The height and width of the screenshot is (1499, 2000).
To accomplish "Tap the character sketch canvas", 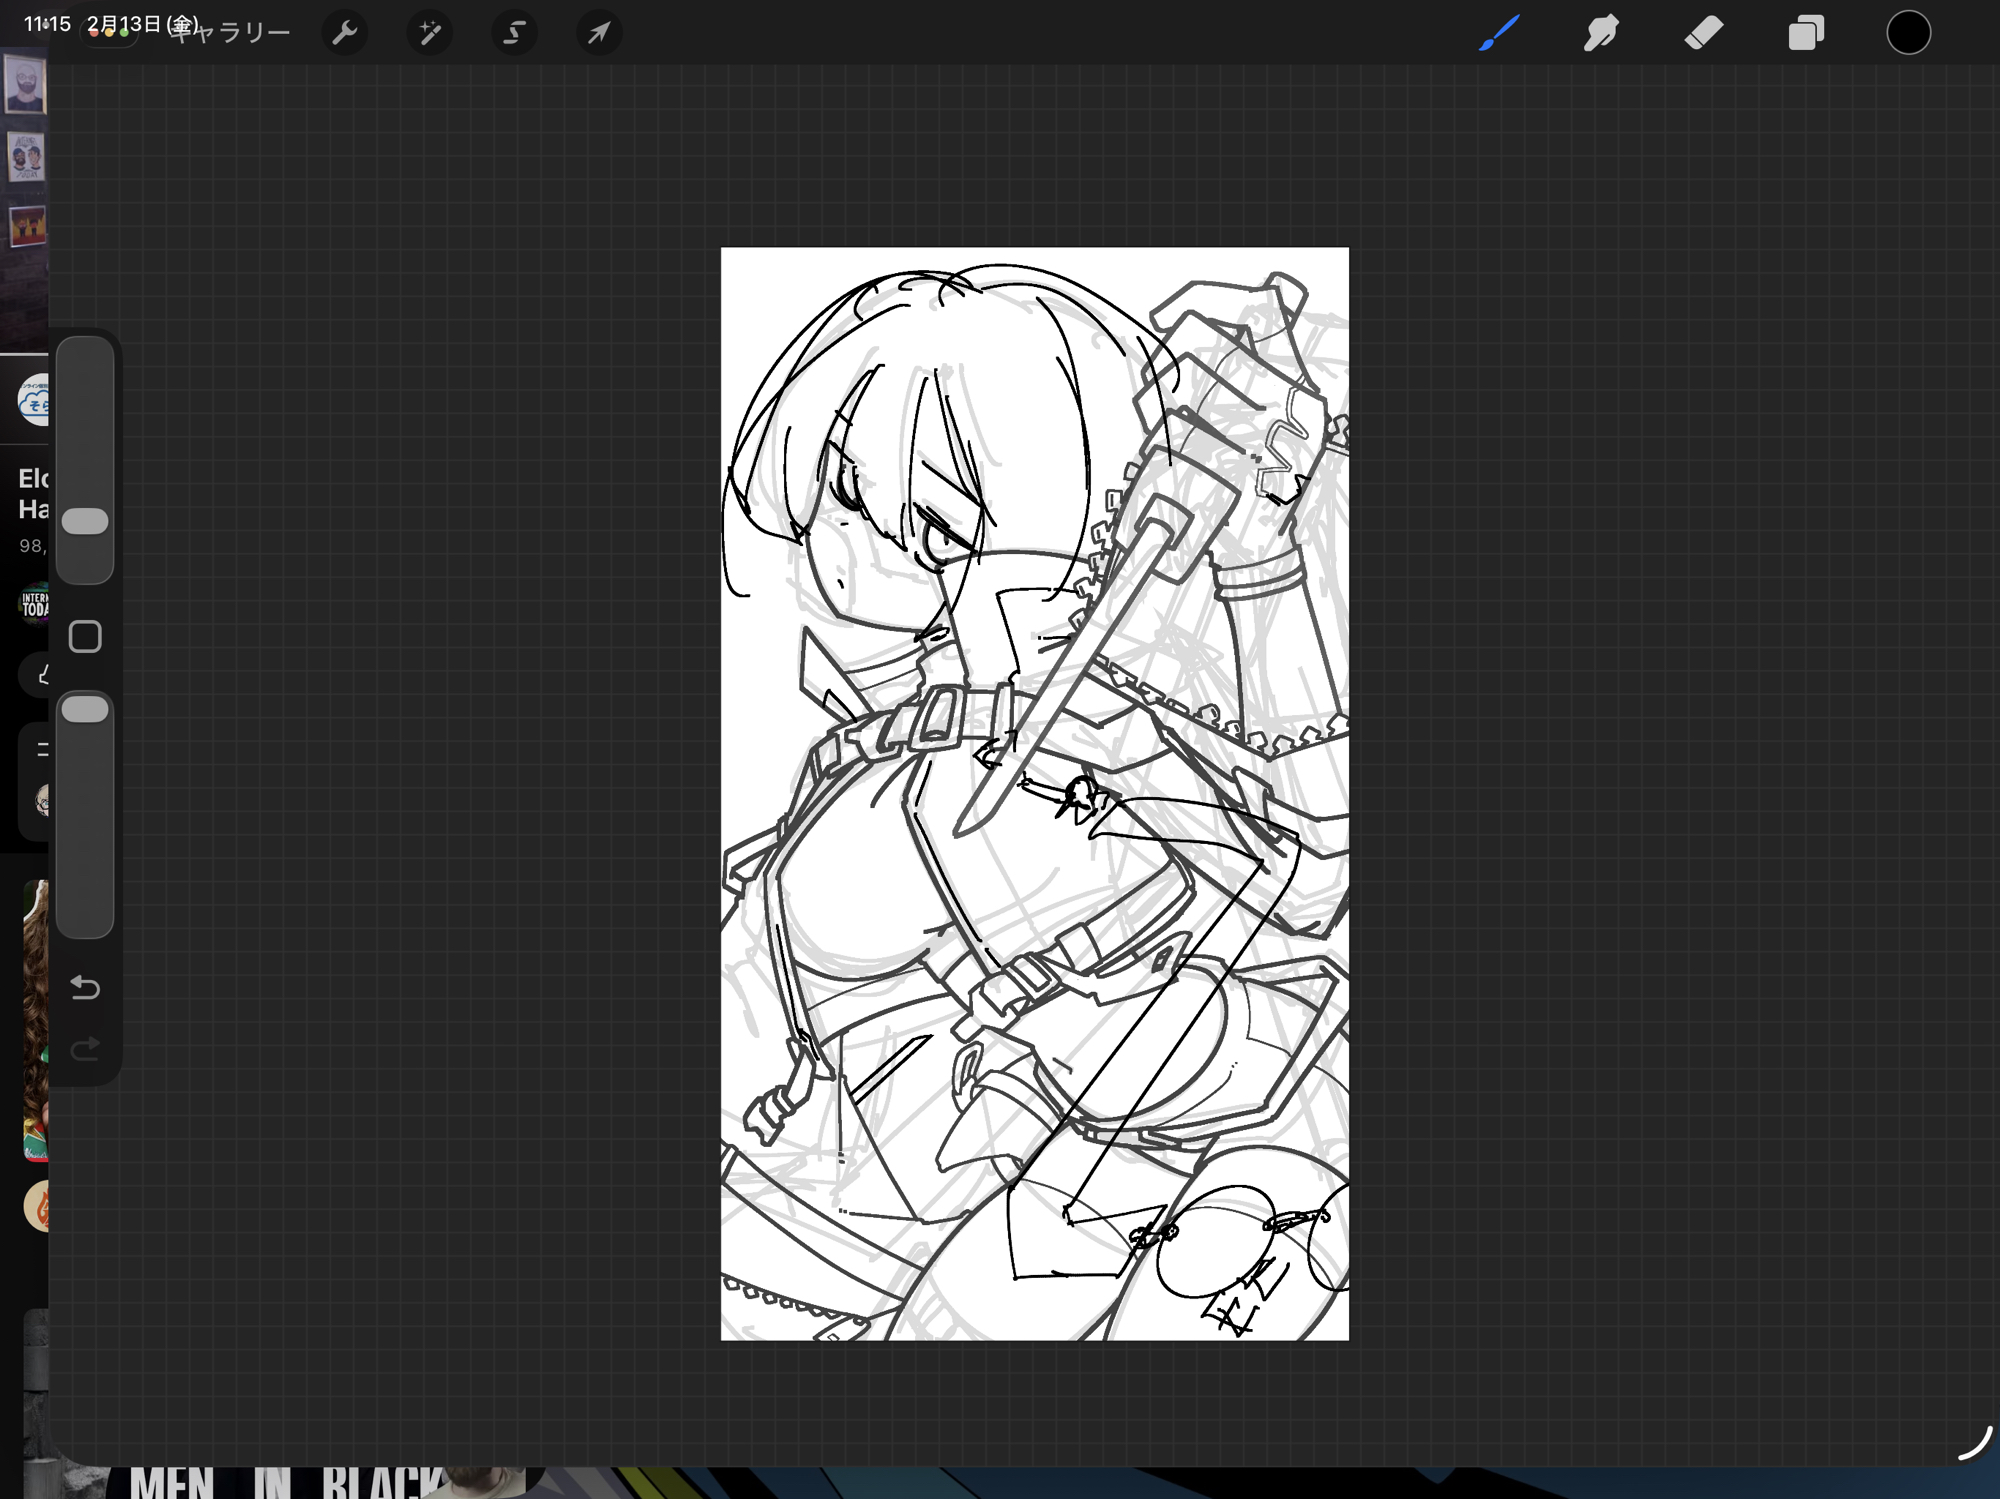I will (x=1034, y=793).
